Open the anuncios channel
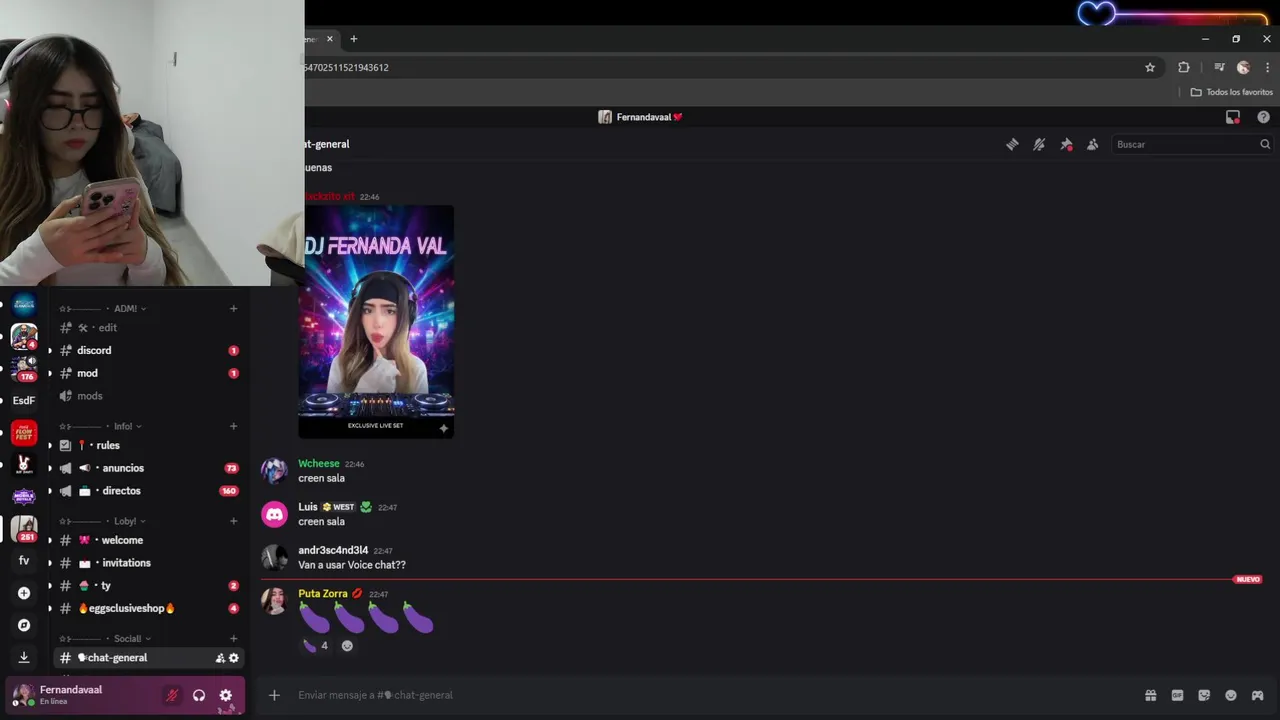Viewport: 1280px width, 720px height. click(149, 469)
